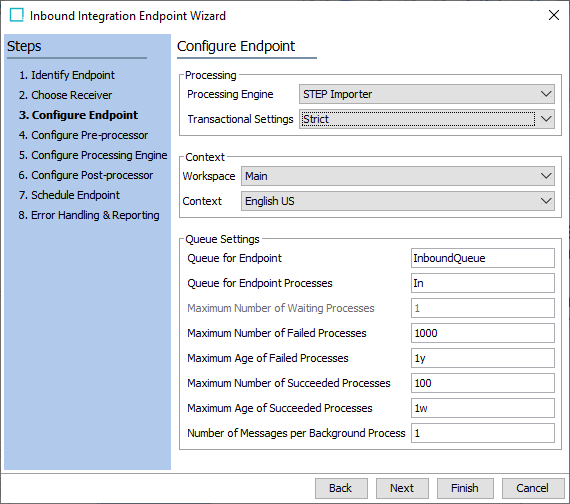Select step 2 Choose Receiver
This screenshot has width=570, height=504.
coord(65,95)
